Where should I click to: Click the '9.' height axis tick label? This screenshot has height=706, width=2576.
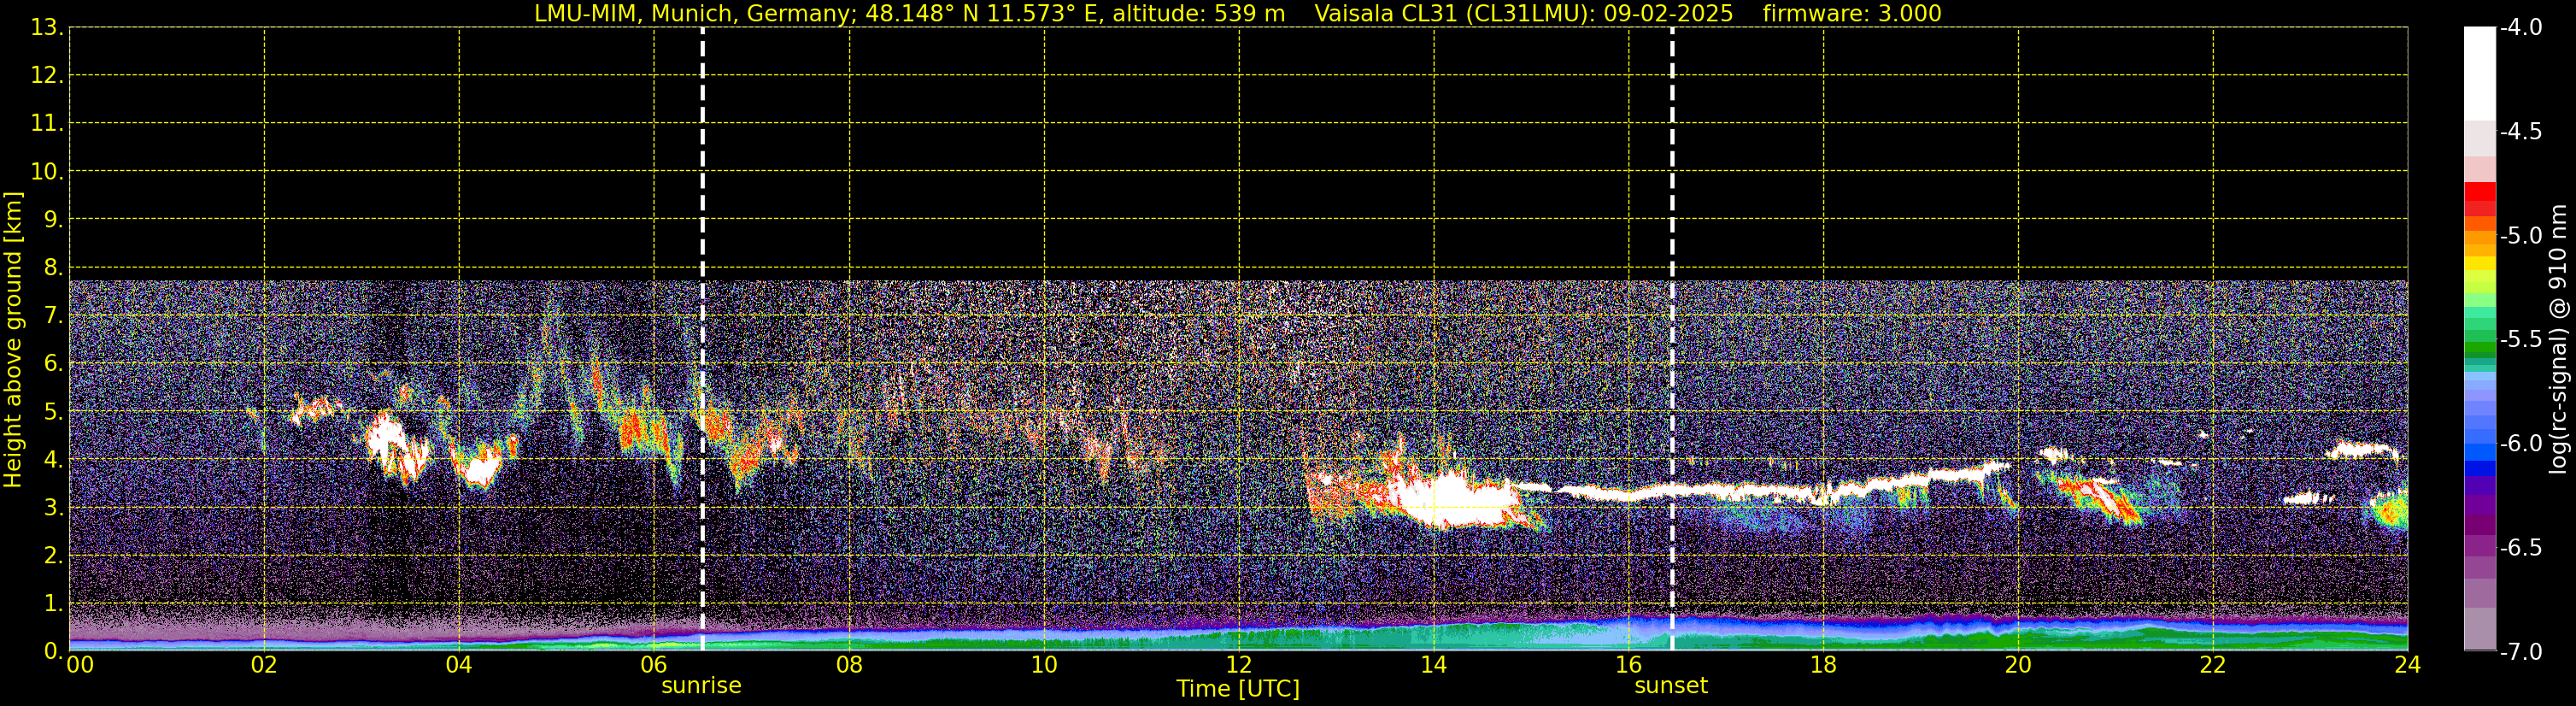pyautogui.click(x=54, y=219)
